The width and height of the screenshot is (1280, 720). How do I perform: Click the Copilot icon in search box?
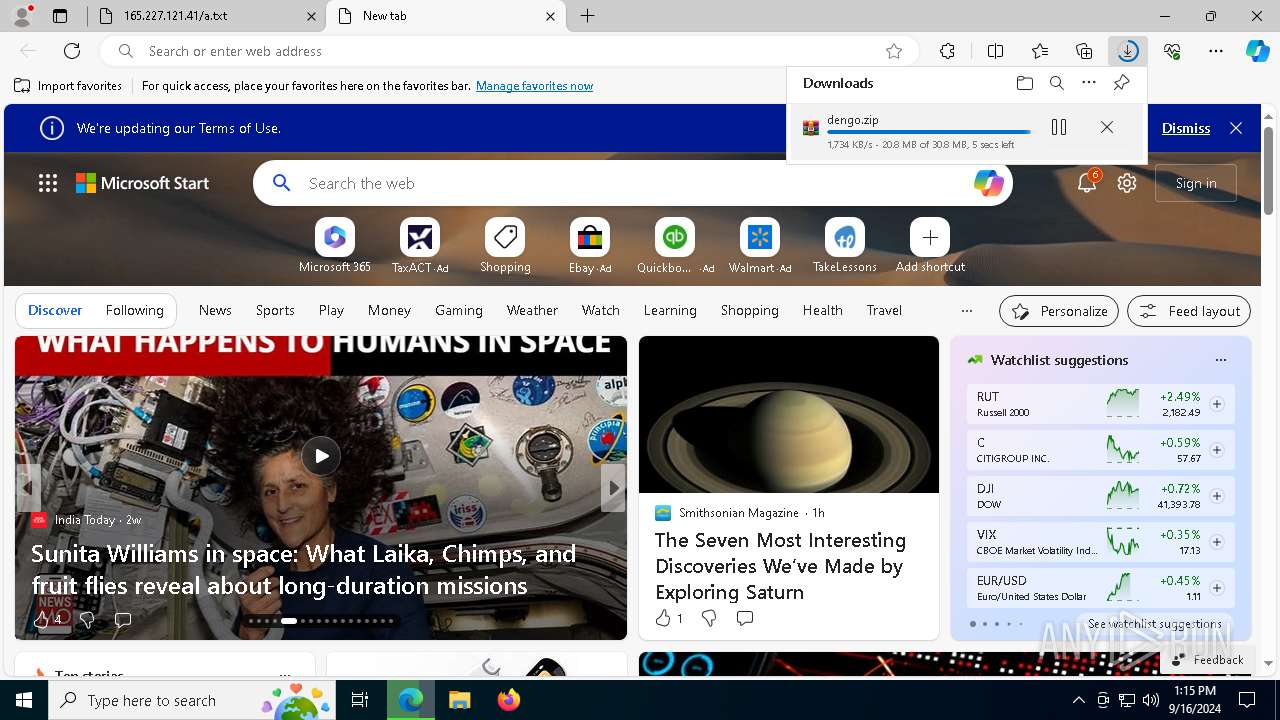point(988,183)
